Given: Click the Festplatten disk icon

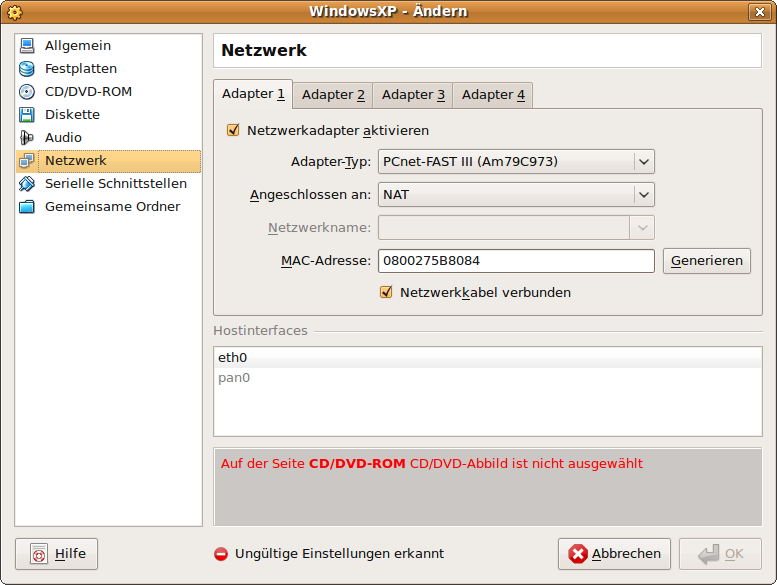Looking at the screenshot, I should [x=27, y=69].
